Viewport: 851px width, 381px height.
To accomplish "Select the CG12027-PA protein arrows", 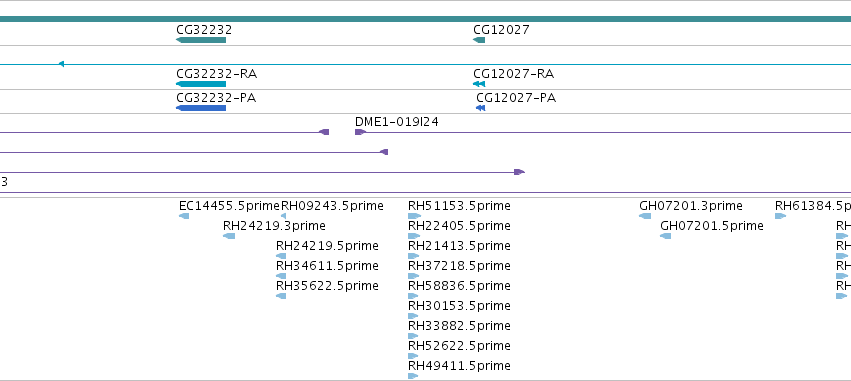I will 480,107.
